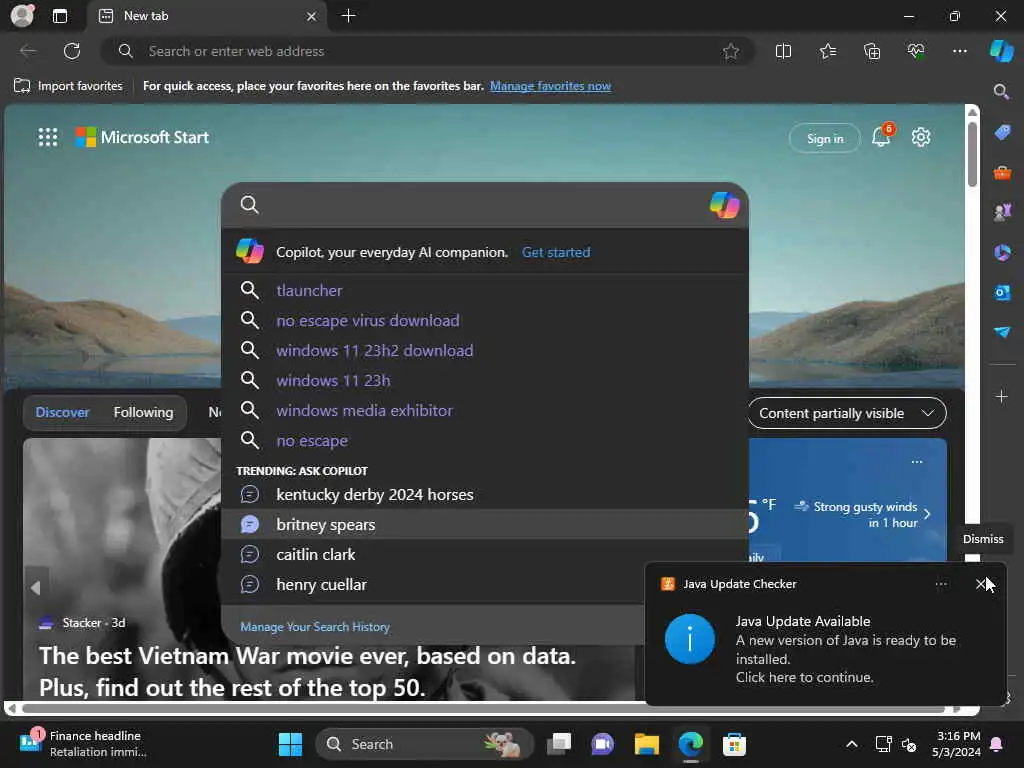Open Microsoft 365 in sidebar

(x=1002, y=252)
